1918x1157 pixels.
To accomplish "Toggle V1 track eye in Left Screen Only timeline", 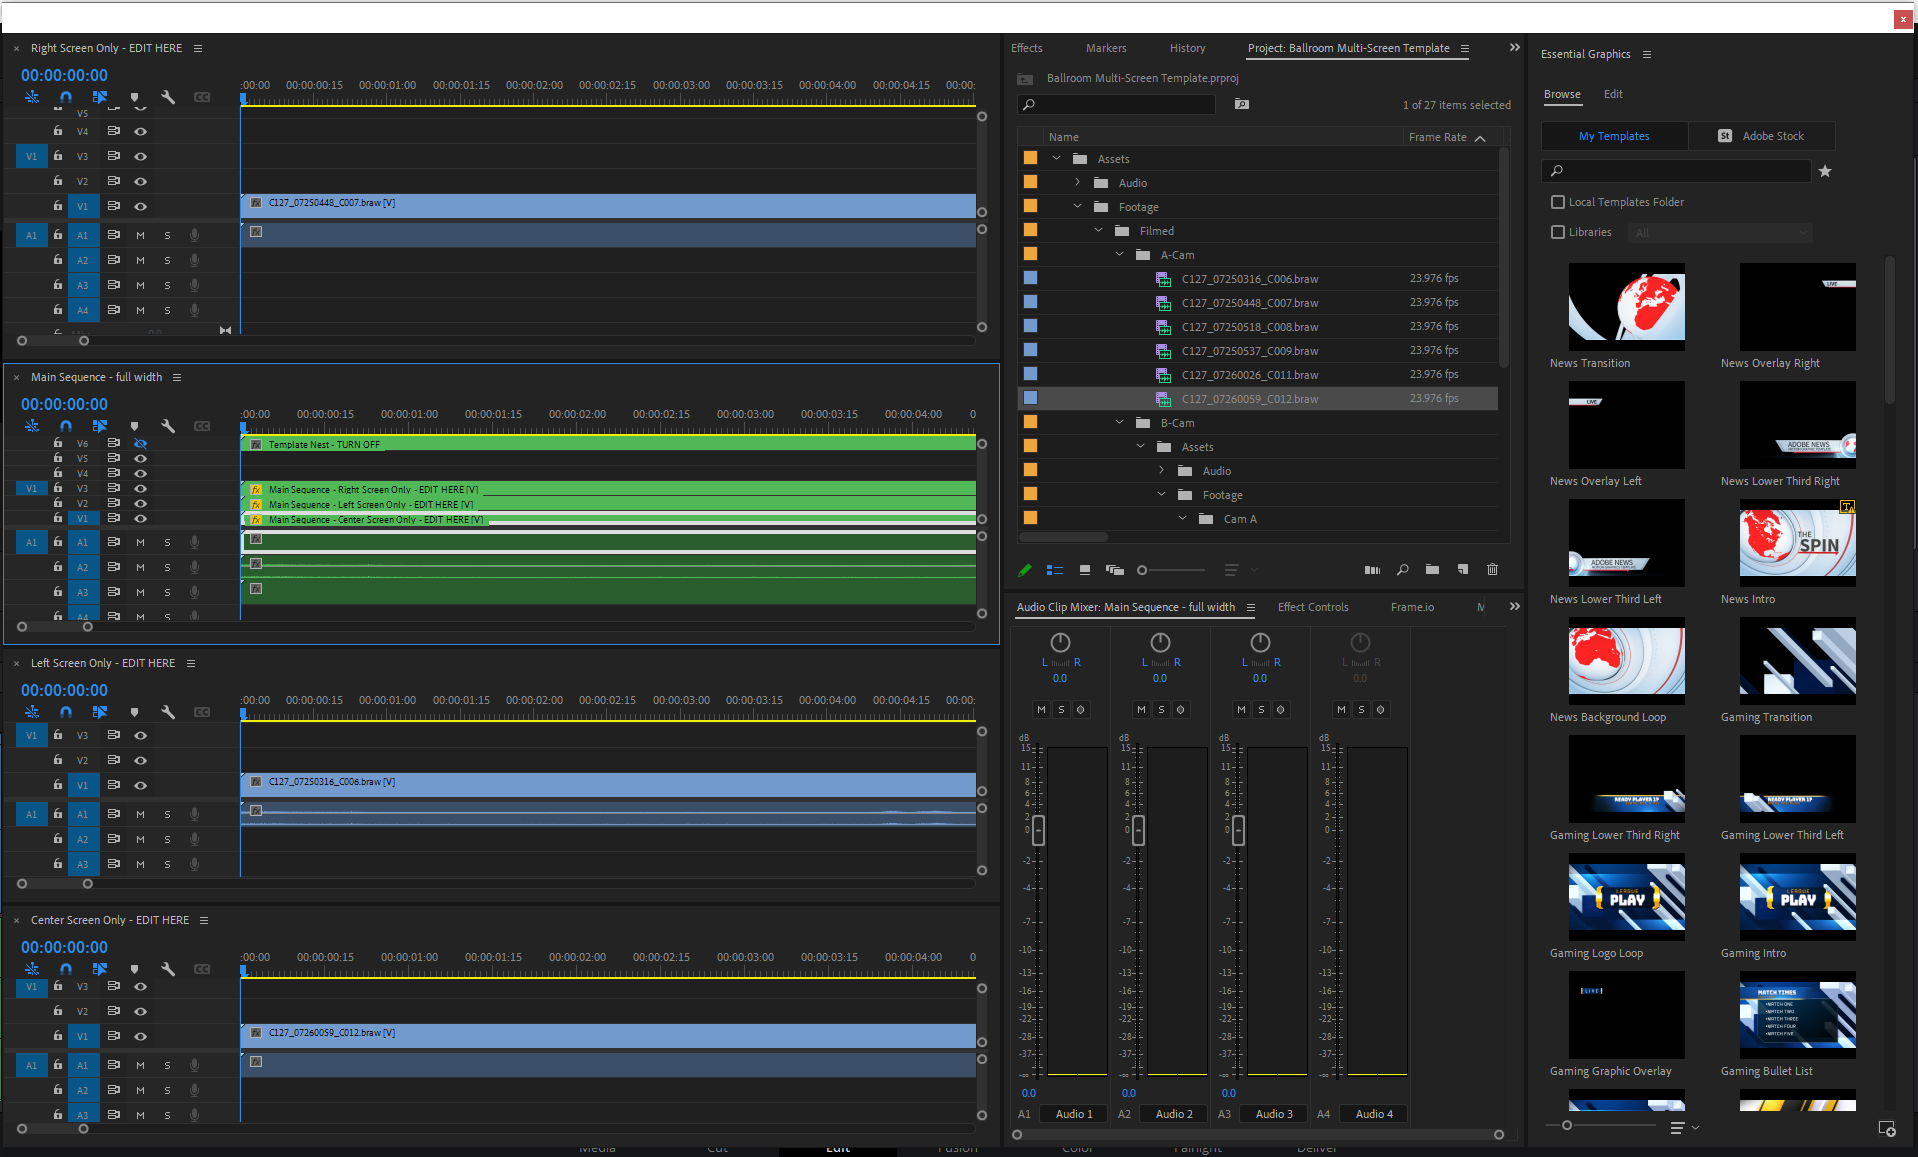I will tap(141, 785).
